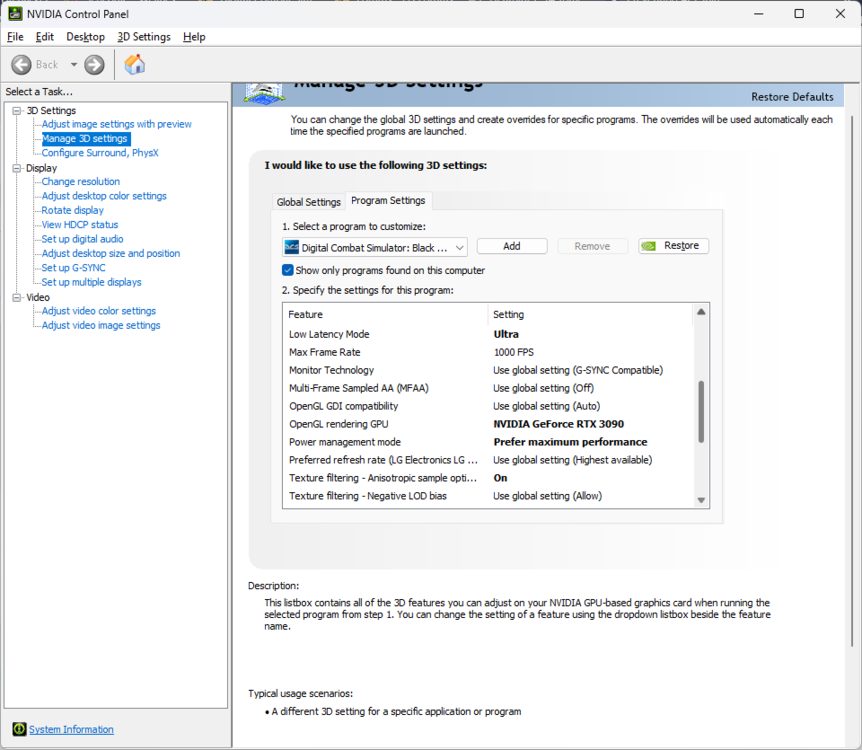This screenshot has width=862, height=750.
Task: Click the NVIDIA logo on Restore button
Action: pos(649,246)
